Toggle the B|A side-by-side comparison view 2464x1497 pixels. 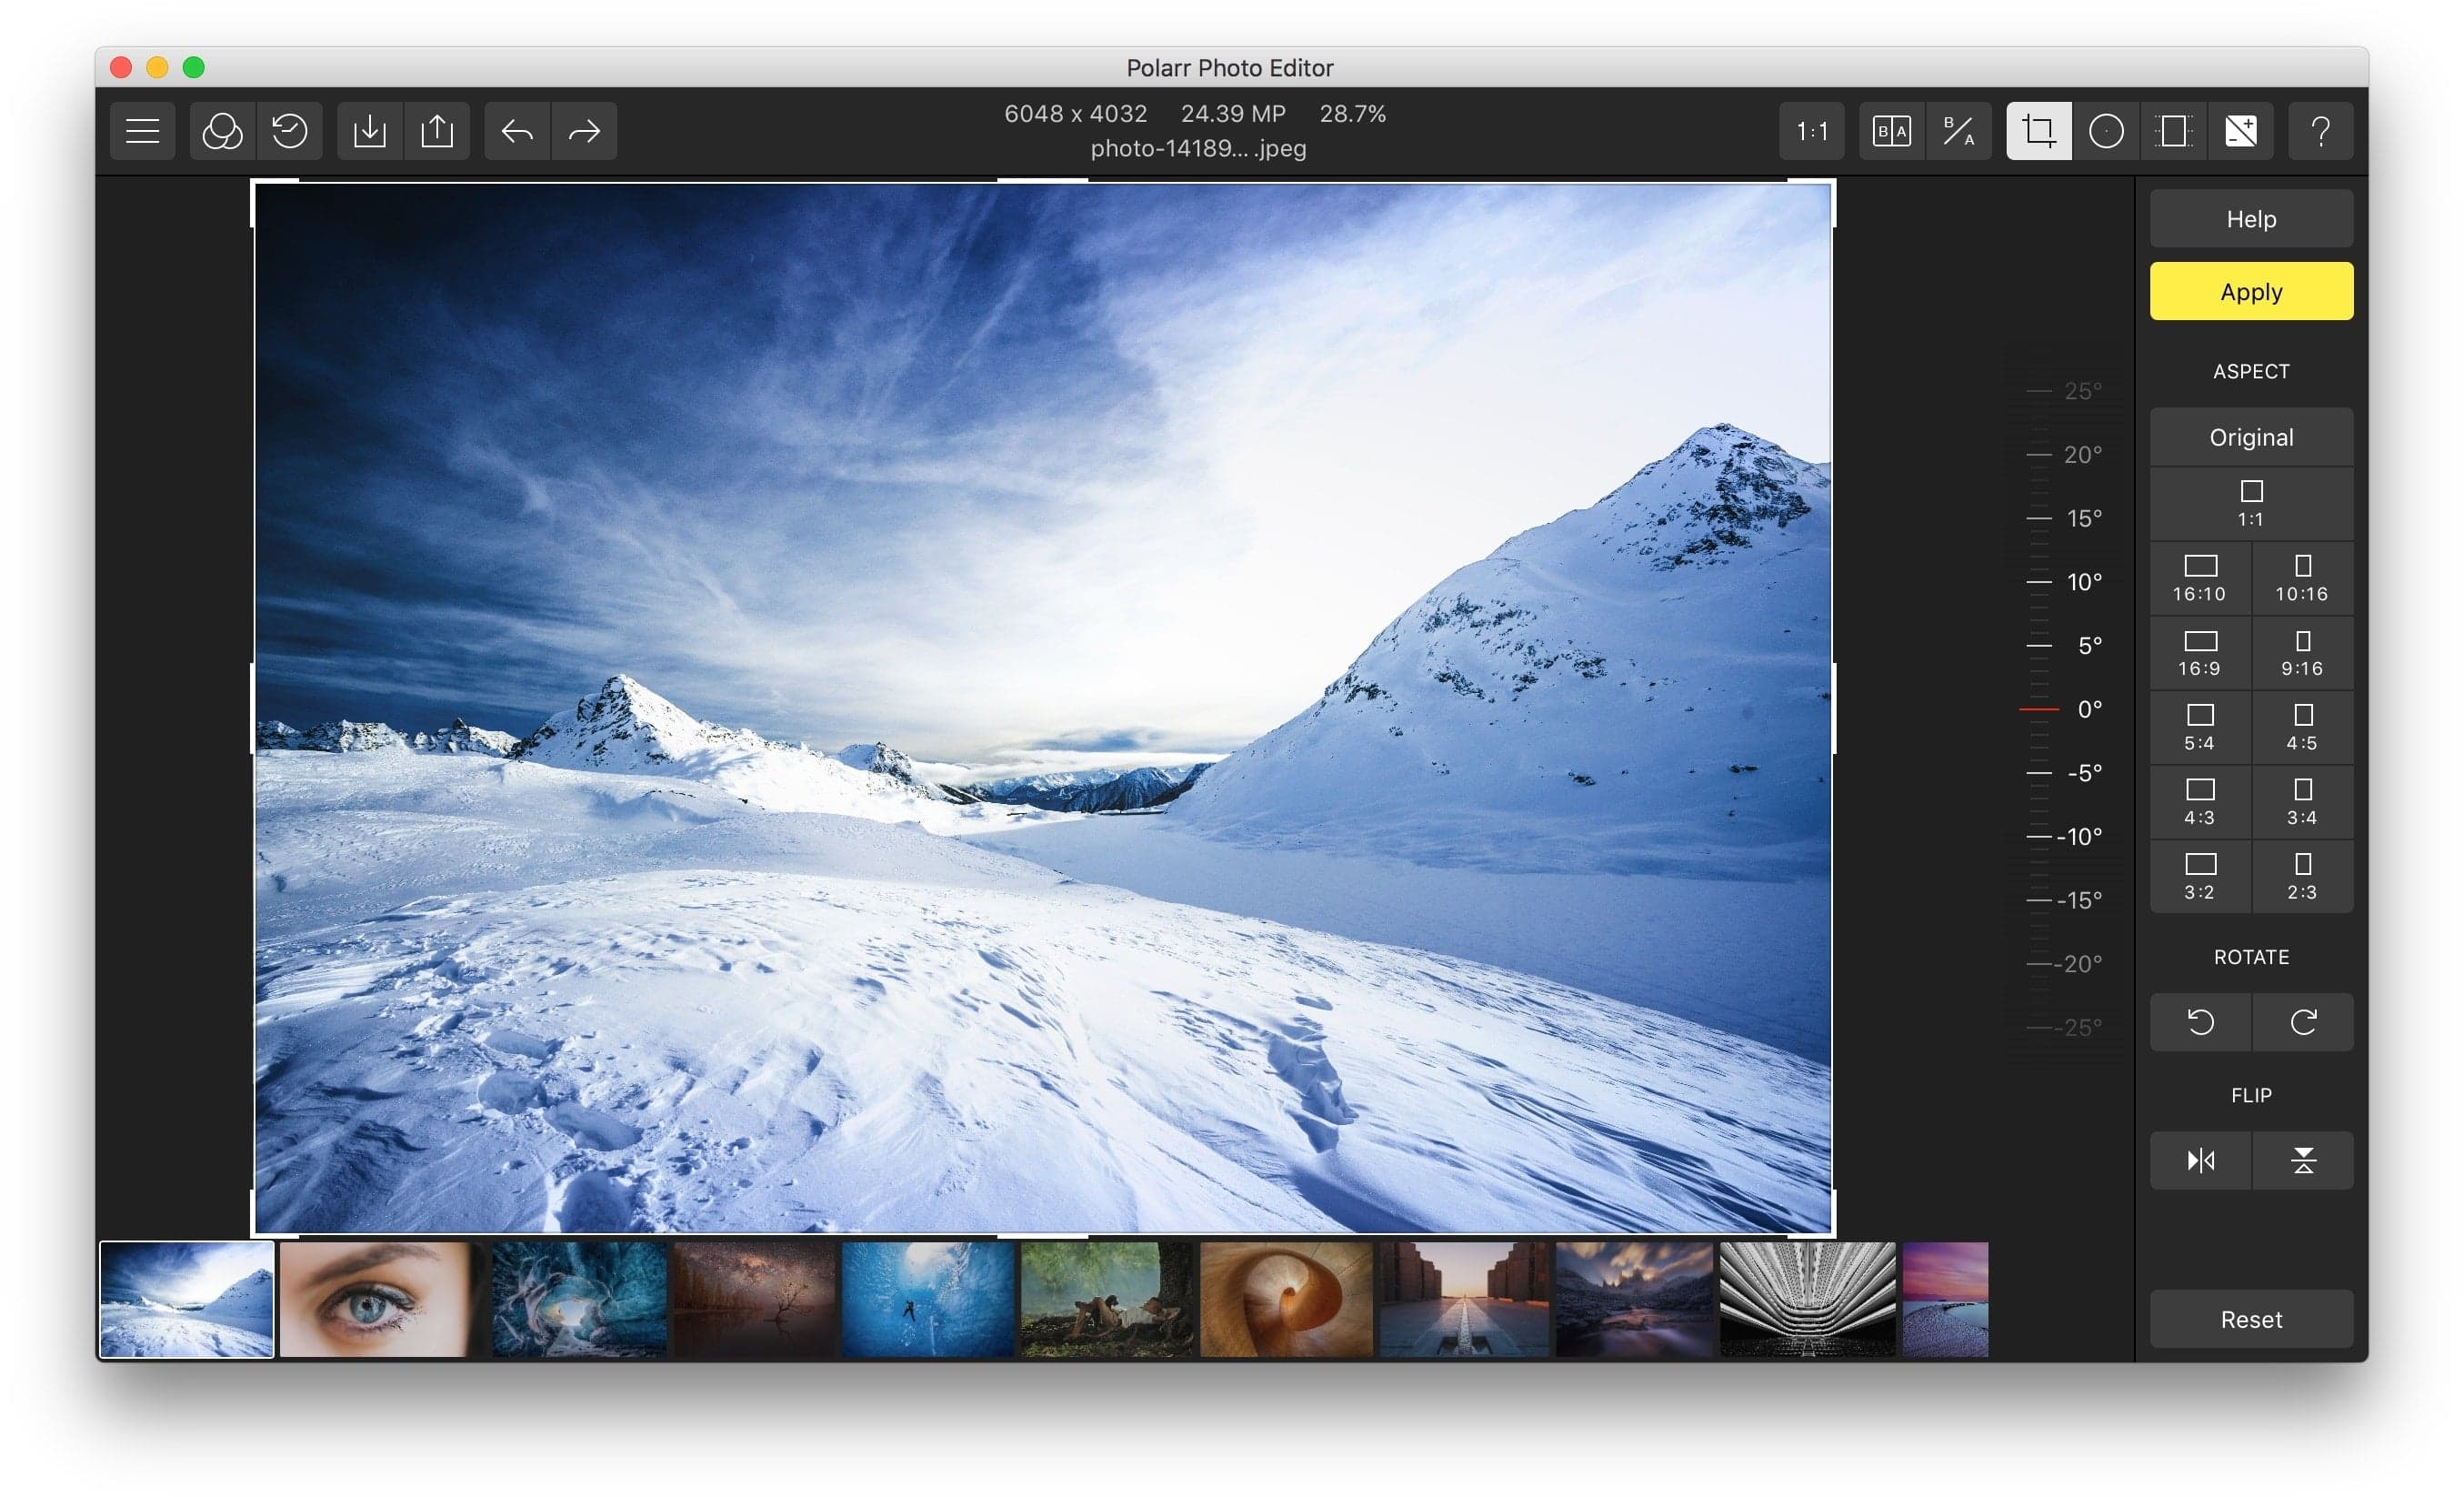[1891, 131]
